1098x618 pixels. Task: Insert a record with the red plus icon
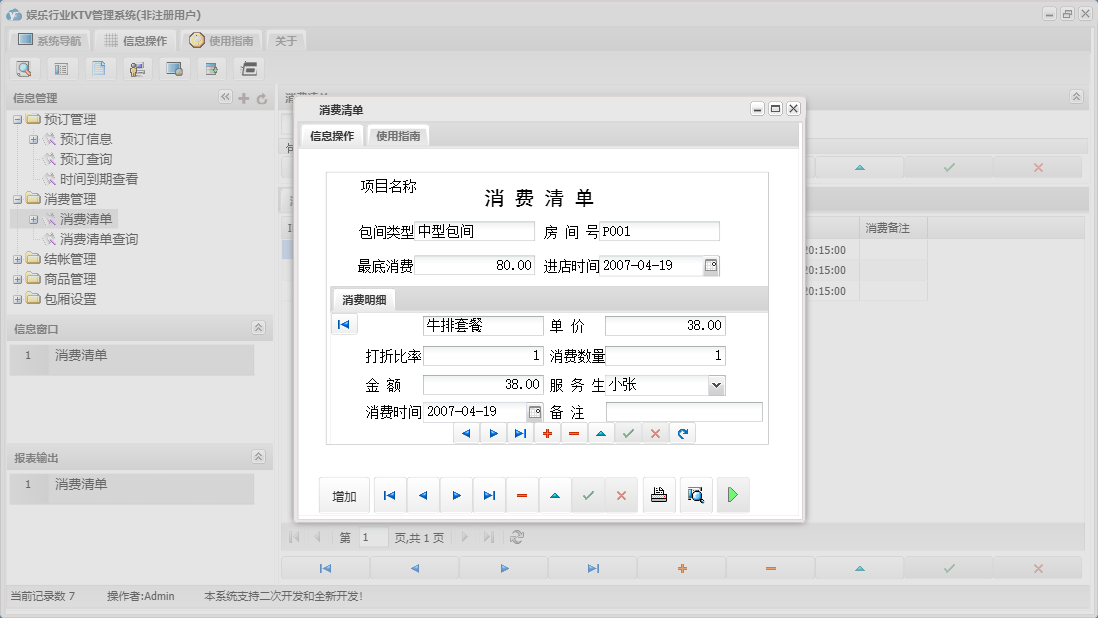[547, 433]
